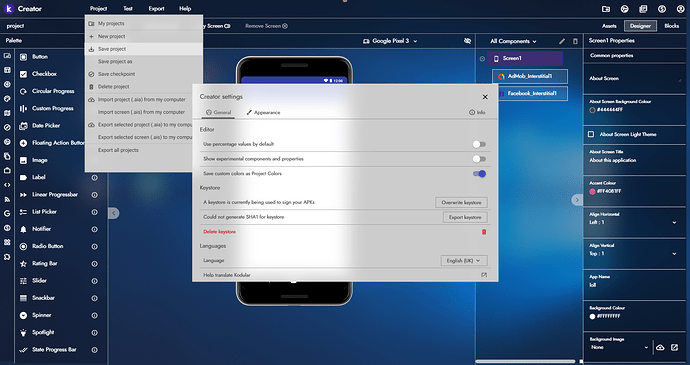Image resolution: width=690 pixels, height=365 pixels.
Task: Open the account profile icon
Action: (680, 9)
